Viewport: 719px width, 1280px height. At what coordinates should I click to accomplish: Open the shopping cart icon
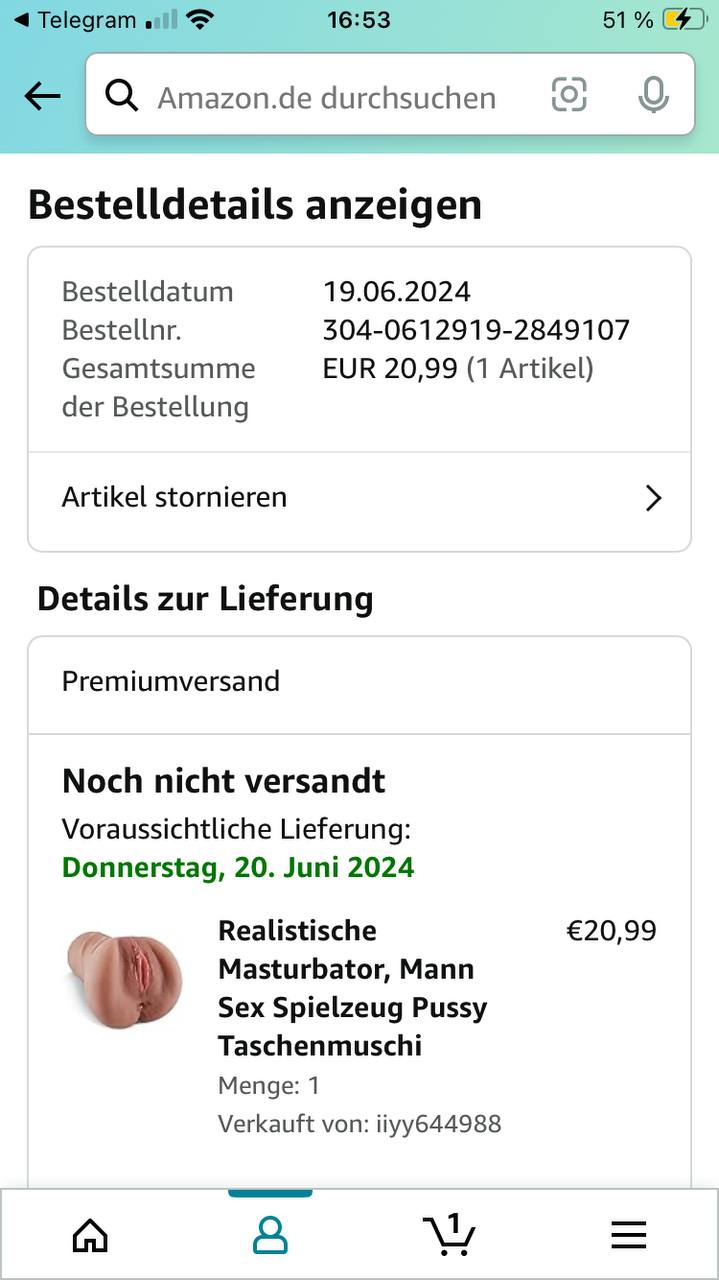[x=448, y=1236]
